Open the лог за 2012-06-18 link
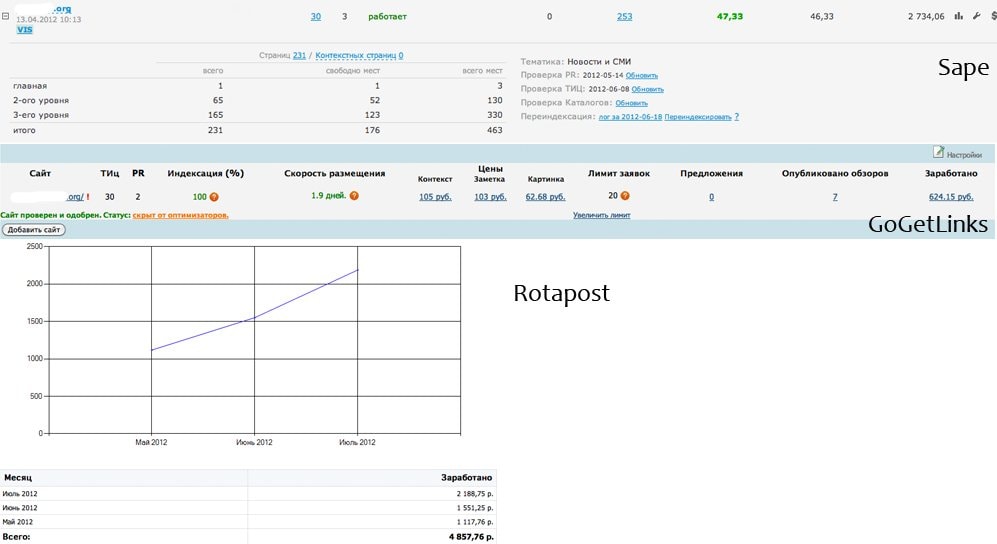Screen dimensions: 997x544 click(x=629, y=117)
